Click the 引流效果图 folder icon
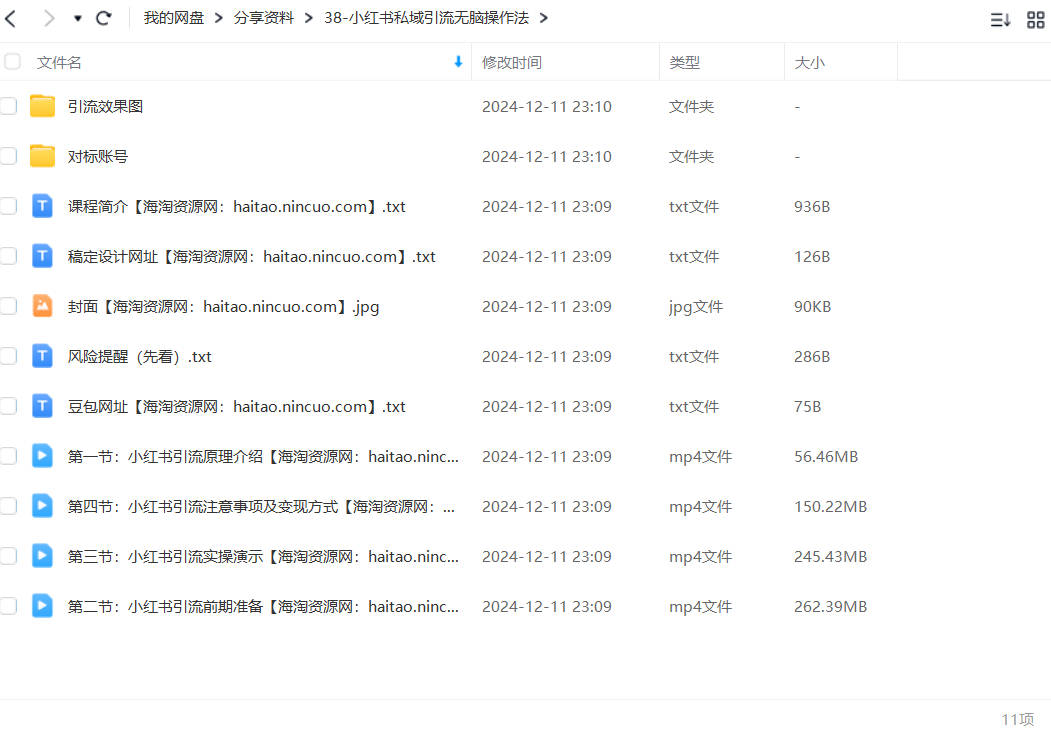Screen dimensions: 1051x732 42,106
